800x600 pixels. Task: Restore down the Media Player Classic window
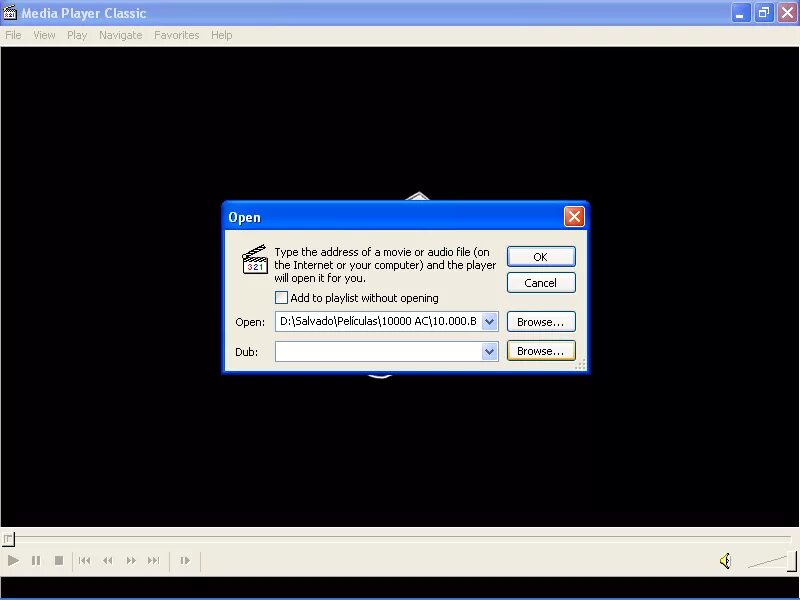point(764,13)
